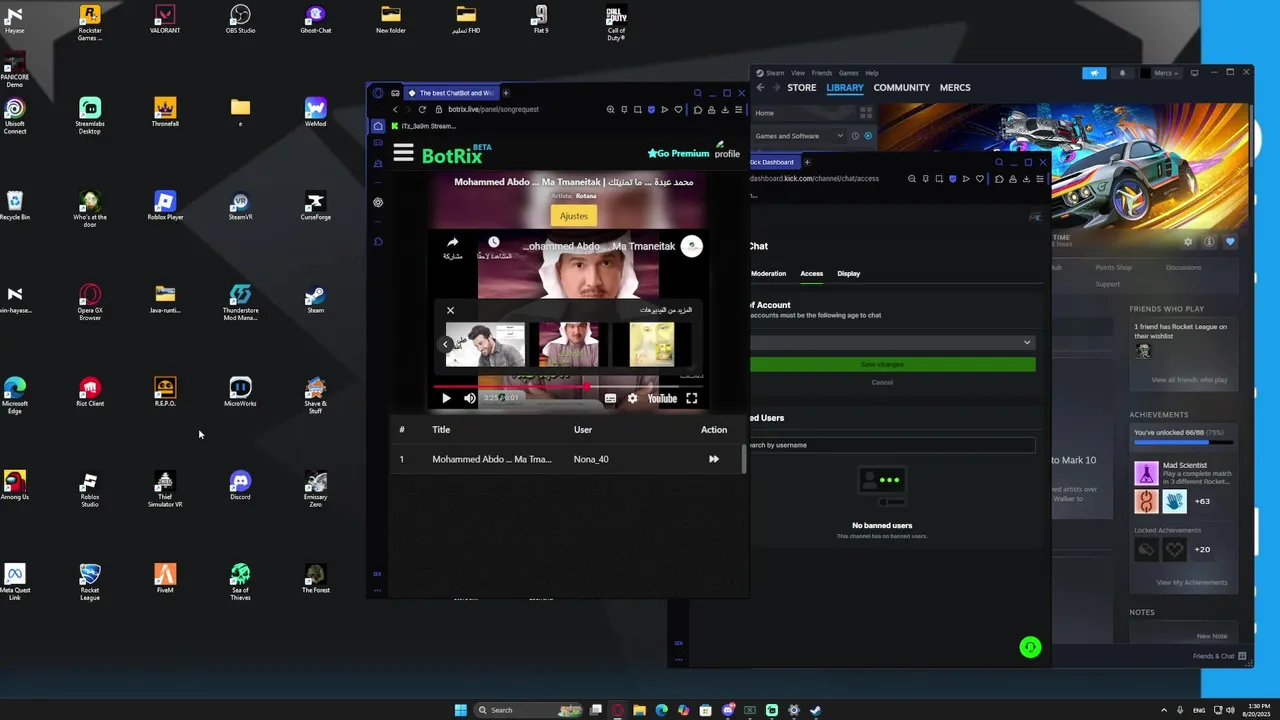Open the account age dropdown

[x=892, y=342]
